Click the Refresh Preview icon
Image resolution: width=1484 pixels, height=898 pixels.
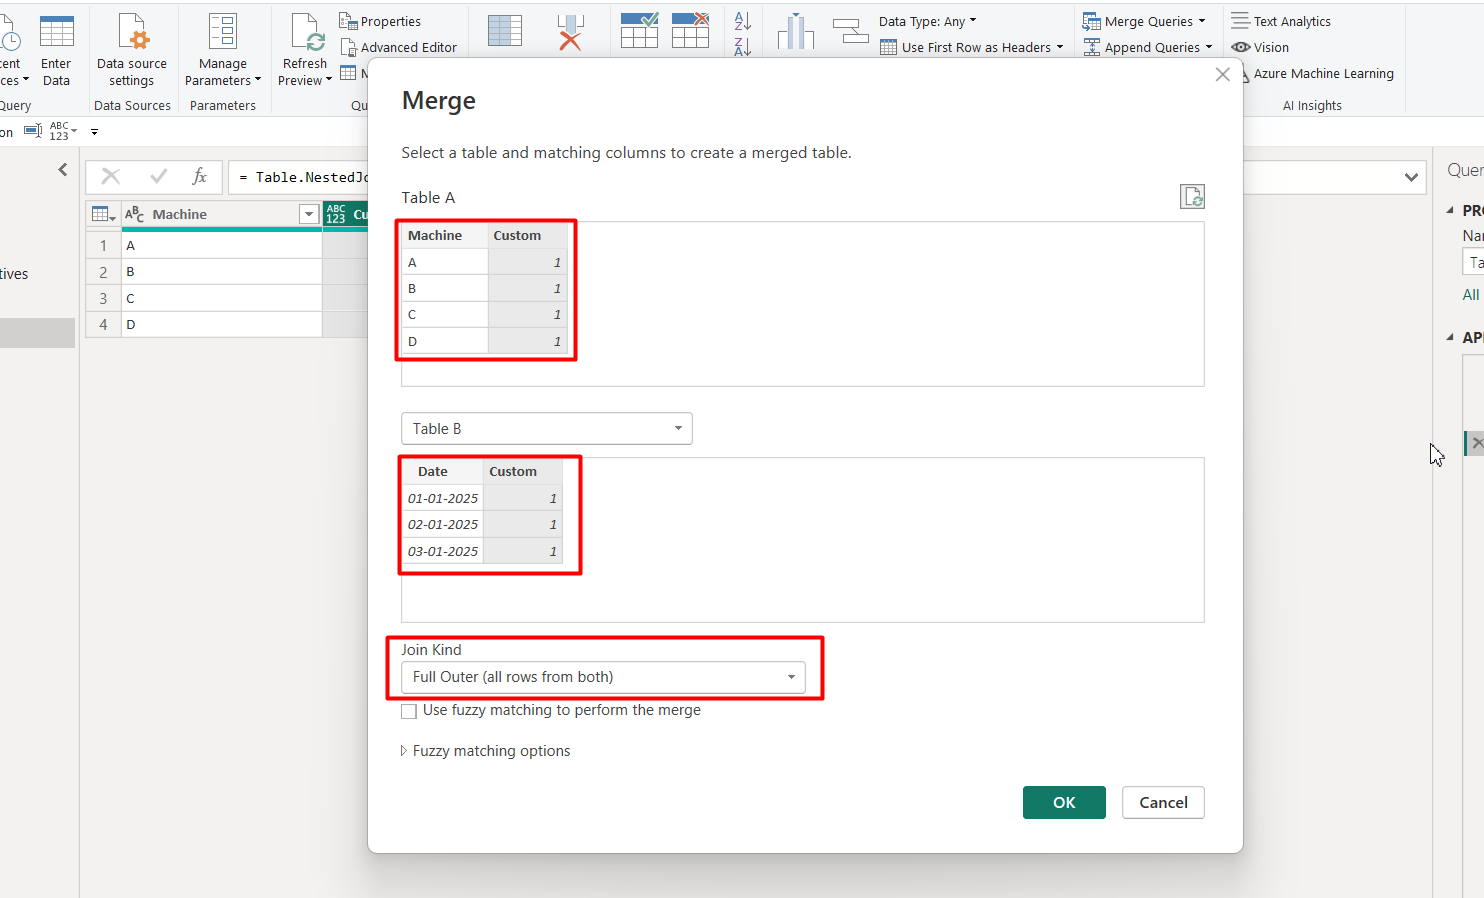tap(307, 32)
